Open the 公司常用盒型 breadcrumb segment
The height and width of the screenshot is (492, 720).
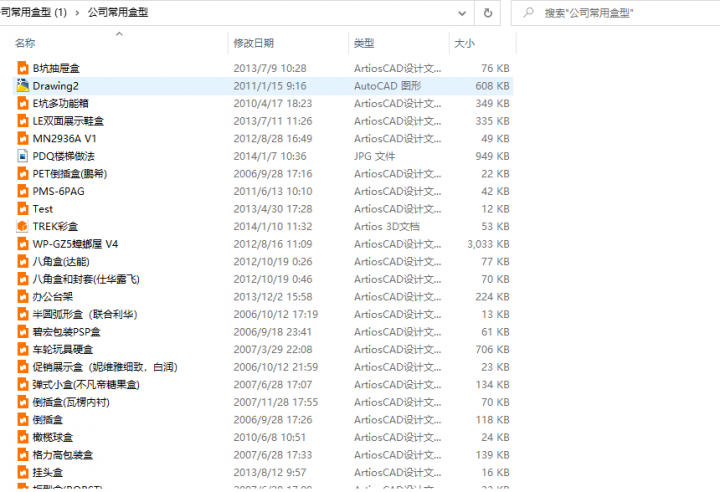pyautogui.click(x=118, y=12)
